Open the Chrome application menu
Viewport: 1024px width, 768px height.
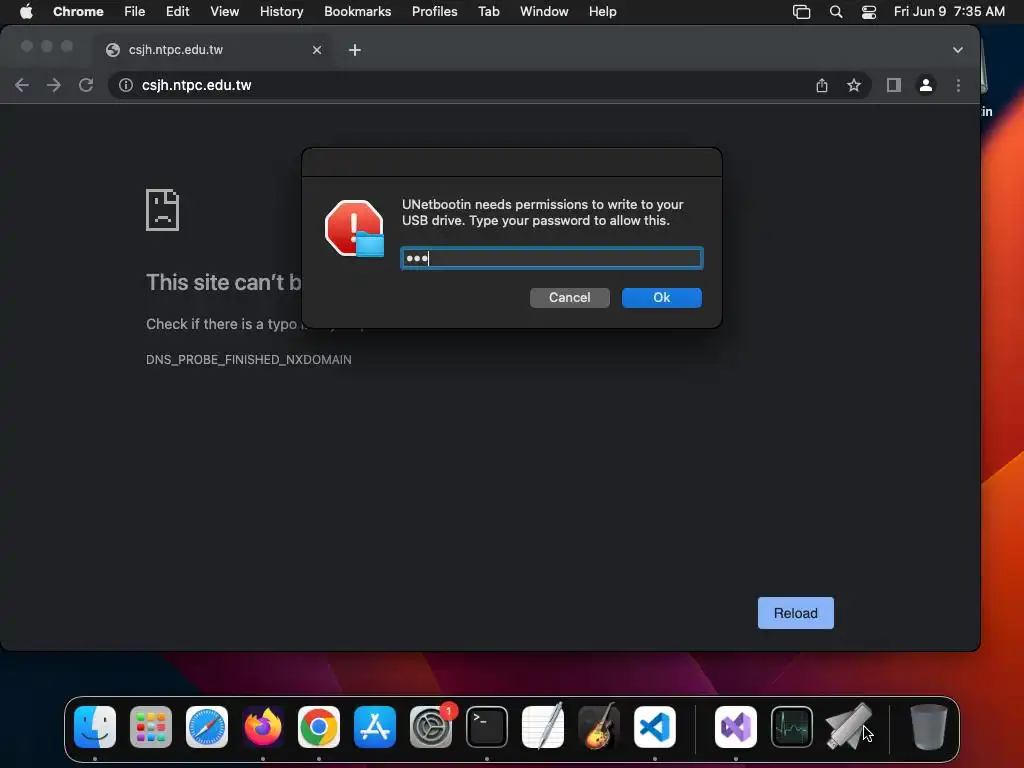tap(78, 11)
